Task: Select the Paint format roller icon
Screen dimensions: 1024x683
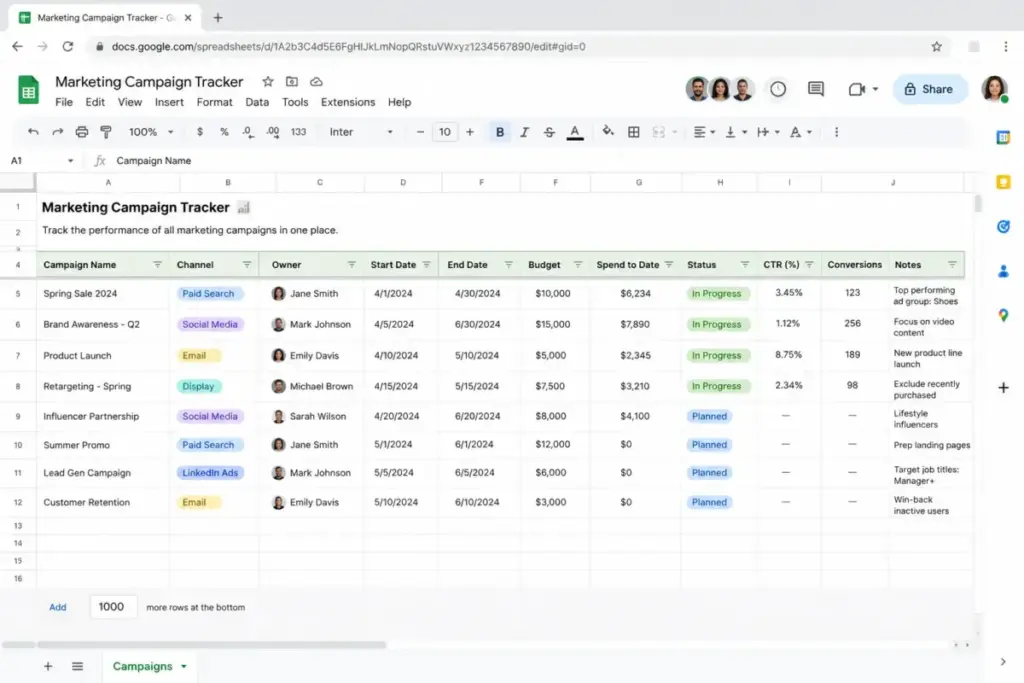Action: 106,132
